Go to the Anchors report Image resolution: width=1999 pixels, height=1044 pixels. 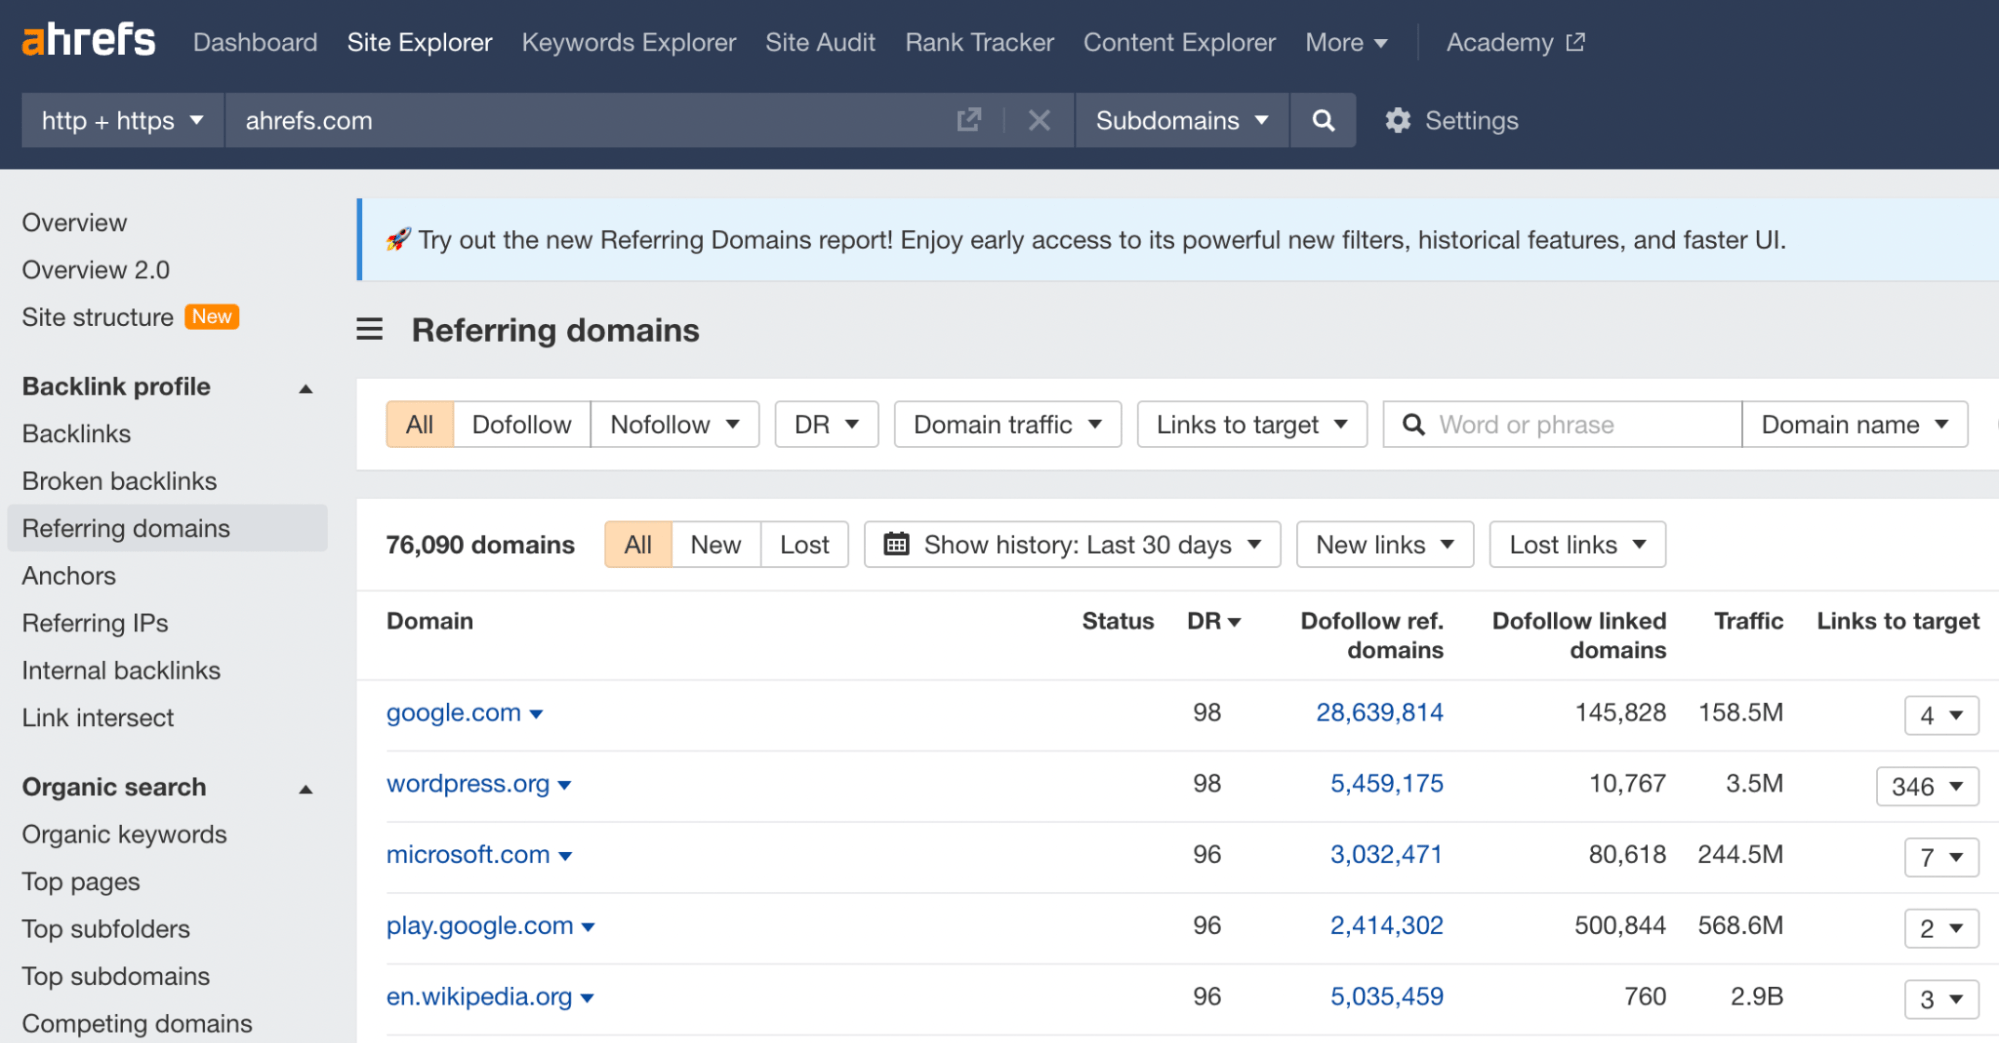click(68, 575)
